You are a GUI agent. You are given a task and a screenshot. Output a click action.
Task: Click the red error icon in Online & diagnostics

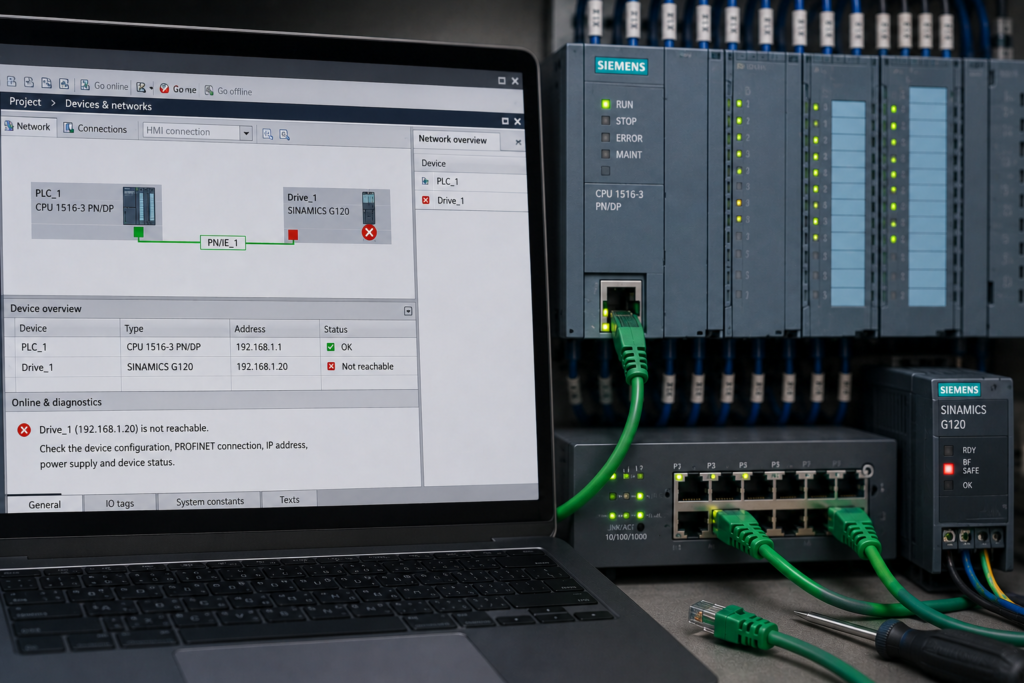(x=24, y=430)
